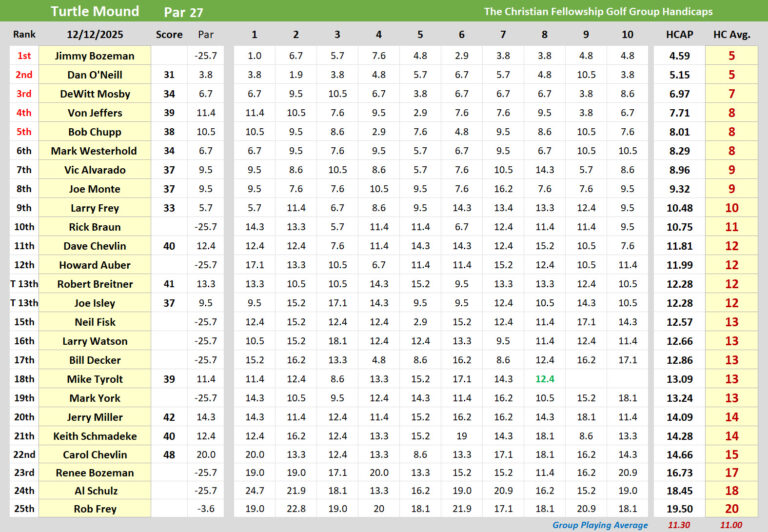Viewport: 768px width, 532px height.
Task: Click the 25th rank cell
Action: pyautogui.click(x=24, y=508)
